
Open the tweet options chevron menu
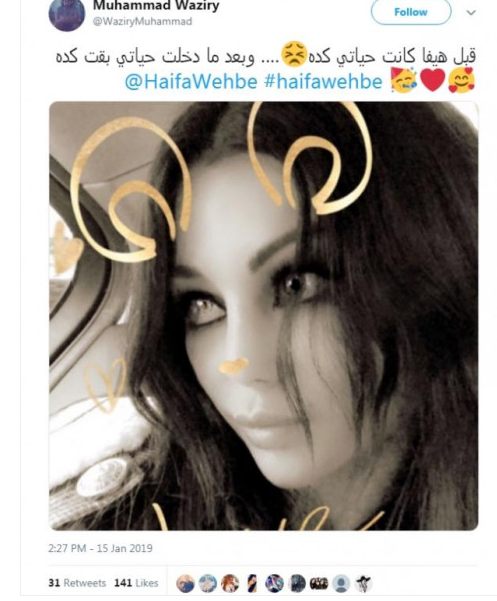[x=471, y=13]
